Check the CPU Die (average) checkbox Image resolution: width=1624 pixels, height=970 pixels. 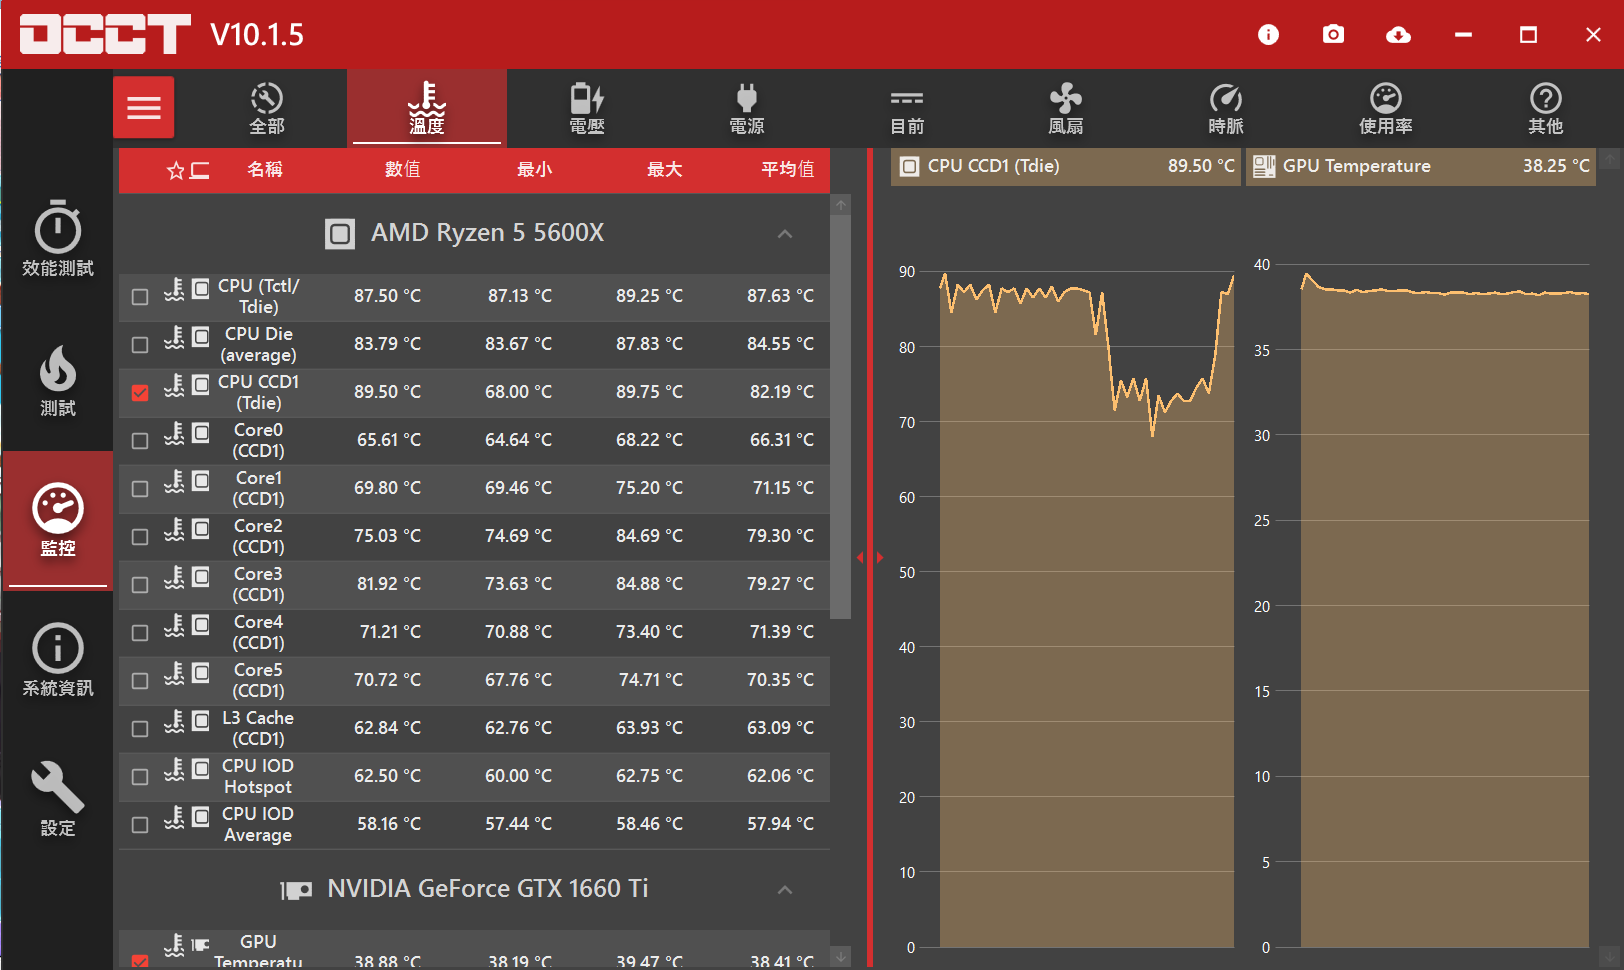(x=140, y=345)
